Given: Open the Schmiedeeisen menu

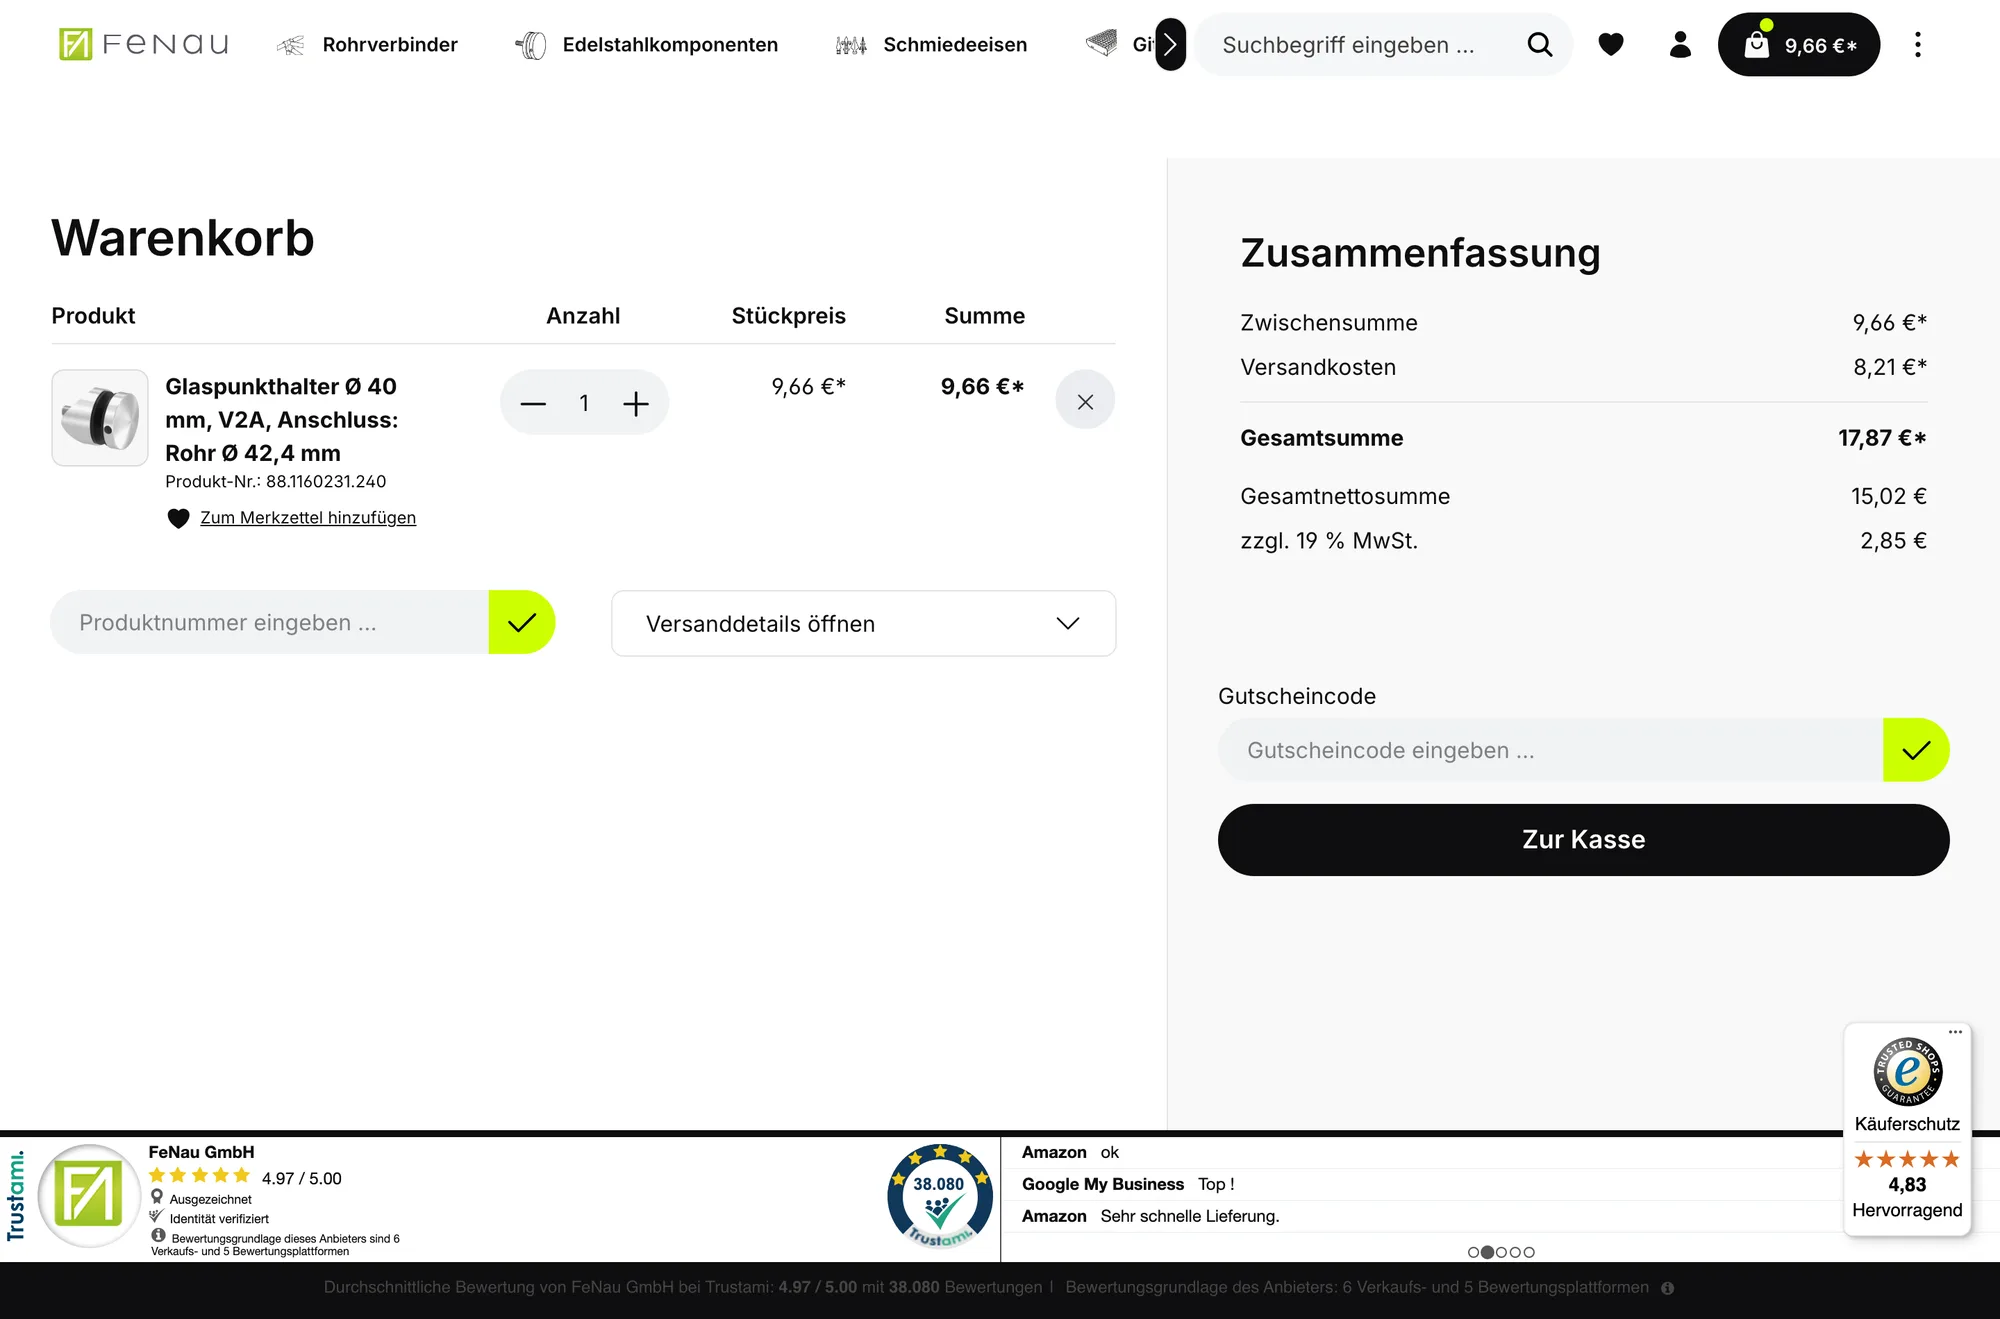Looking at the screenshot, I should coord(955,45).
